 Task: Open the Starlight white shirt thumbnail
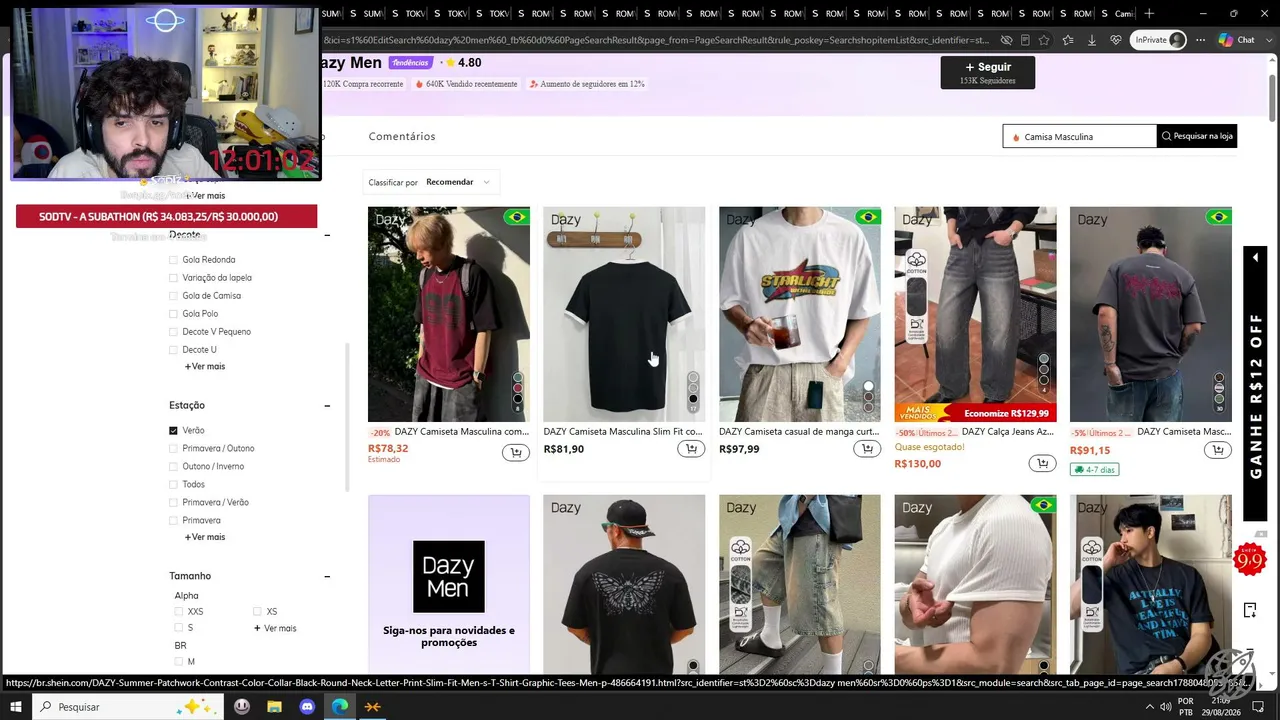[x=800, y=314]
